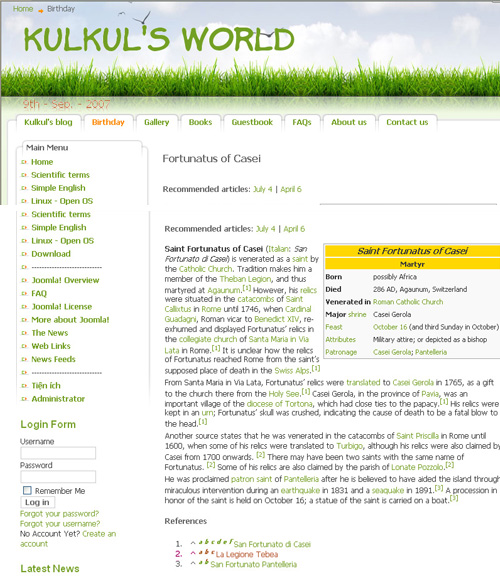The image size is (500, 576).
Task: Select More about Joomla! menu item
Action: (70, 320)
